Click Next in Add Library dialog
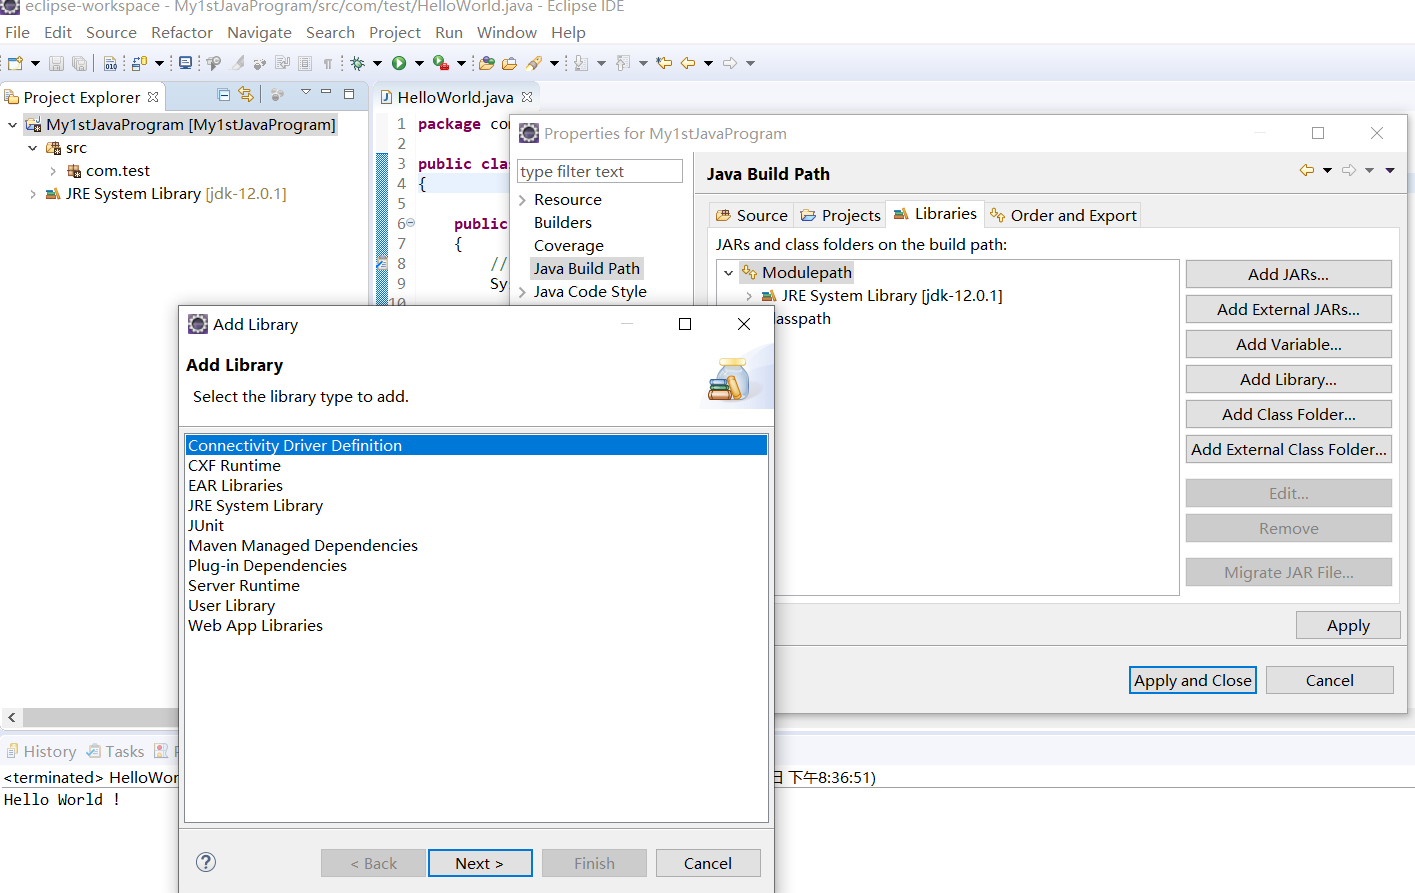The image size is (1415, 893). pos(480,863)
